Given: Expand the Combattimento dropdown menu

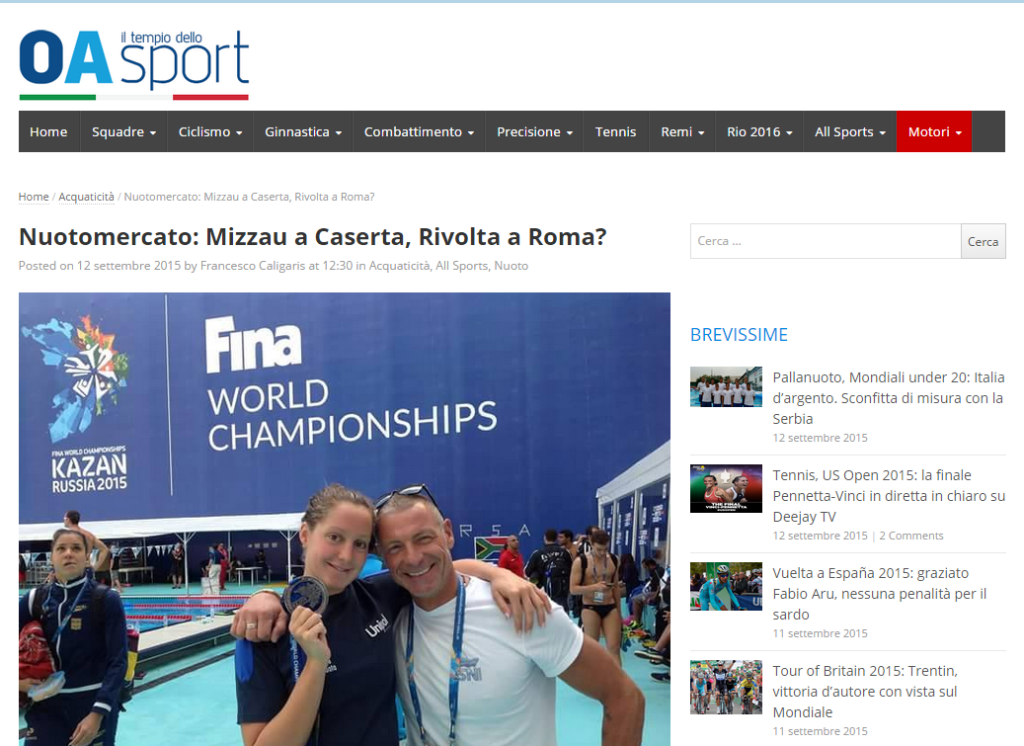Looking at the screenshot, I should (x=419, y=132).
